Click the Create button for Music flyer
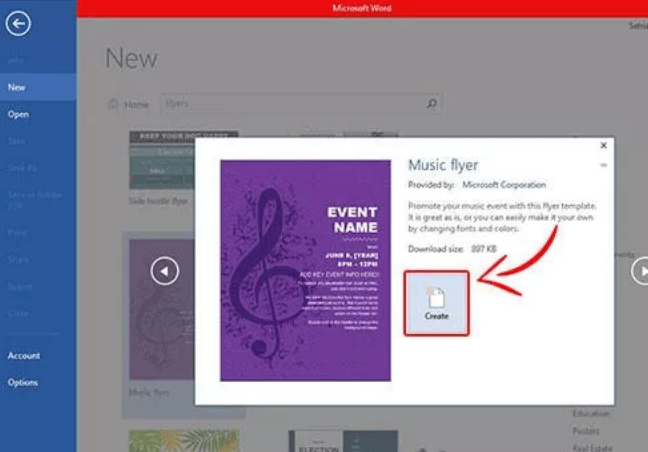Viewport: 648px width, 452px height. pos(436,303)
